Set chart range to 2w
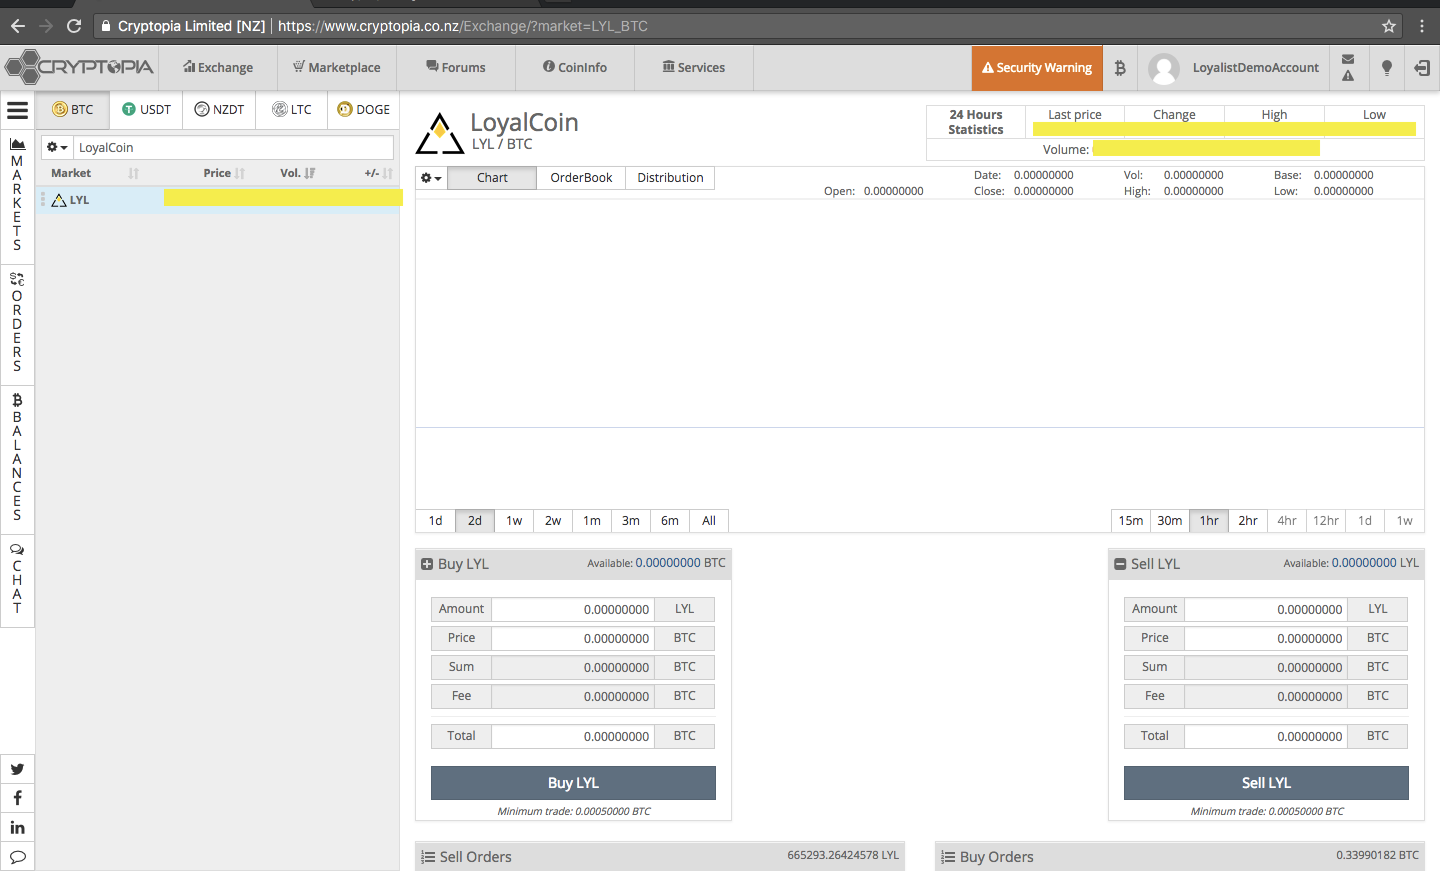Screen dimensions: 1440x871 click(x=553, y=521)
